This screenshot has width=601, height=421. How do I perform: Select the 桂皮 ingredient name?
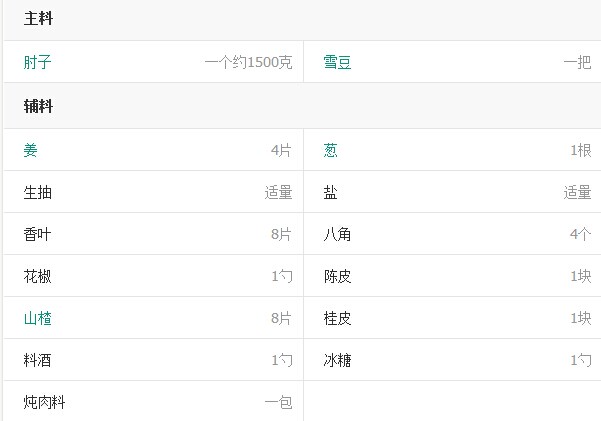(x=337, y=319)
